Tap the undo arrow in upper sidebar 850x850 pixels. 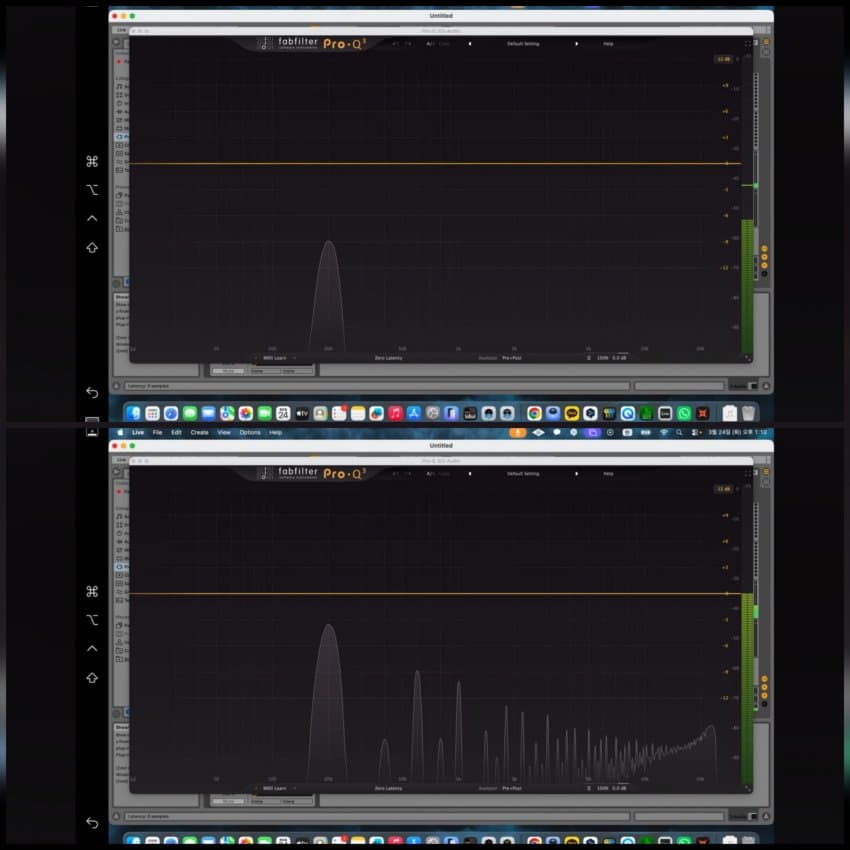click(x=92, y=392)
